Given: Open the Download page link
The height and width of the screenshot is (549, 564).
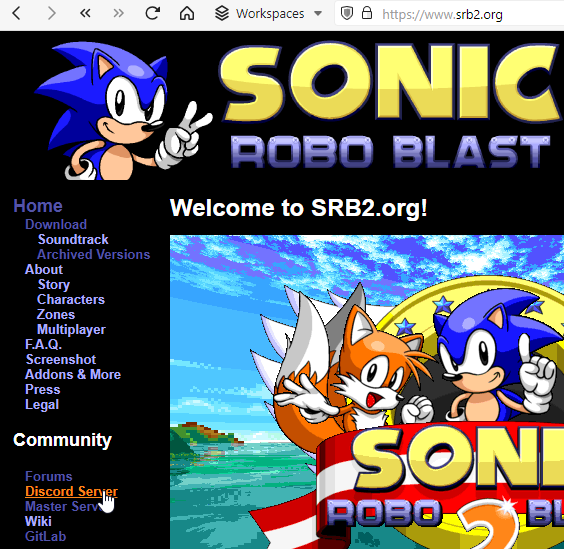Looking at the screenshot, I should pyautogui.click(x=56, y=224).
